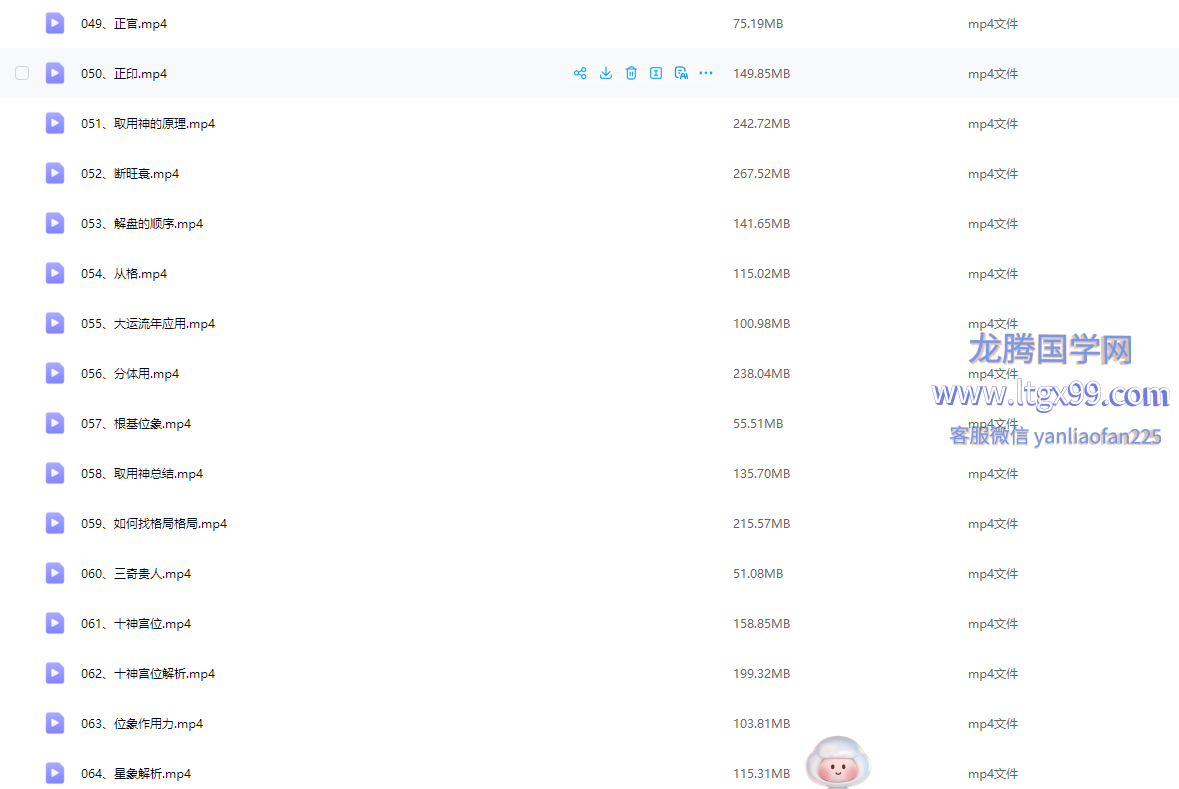Select the 053、解盘的顺序.mp4 file name
Viewport: 1179px width, 789px height.
pyautogui.click(x=142, y=224)
